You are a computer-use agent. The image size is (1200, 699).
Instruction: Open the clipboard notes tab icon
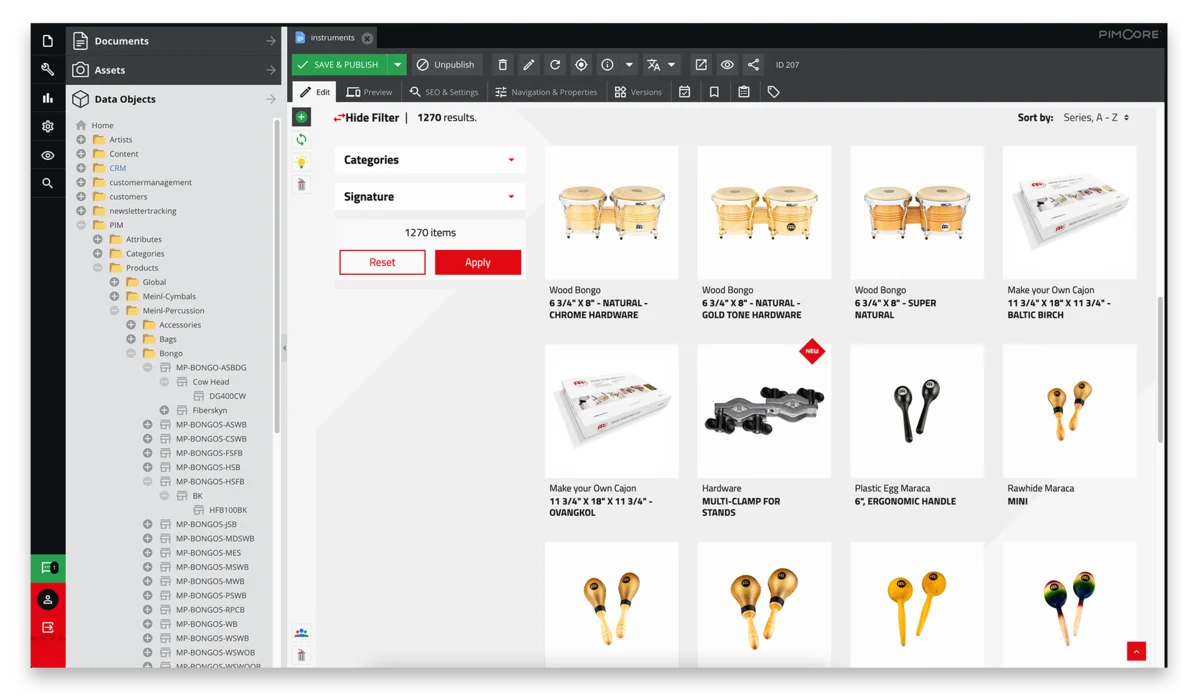[x=744, y=92]
